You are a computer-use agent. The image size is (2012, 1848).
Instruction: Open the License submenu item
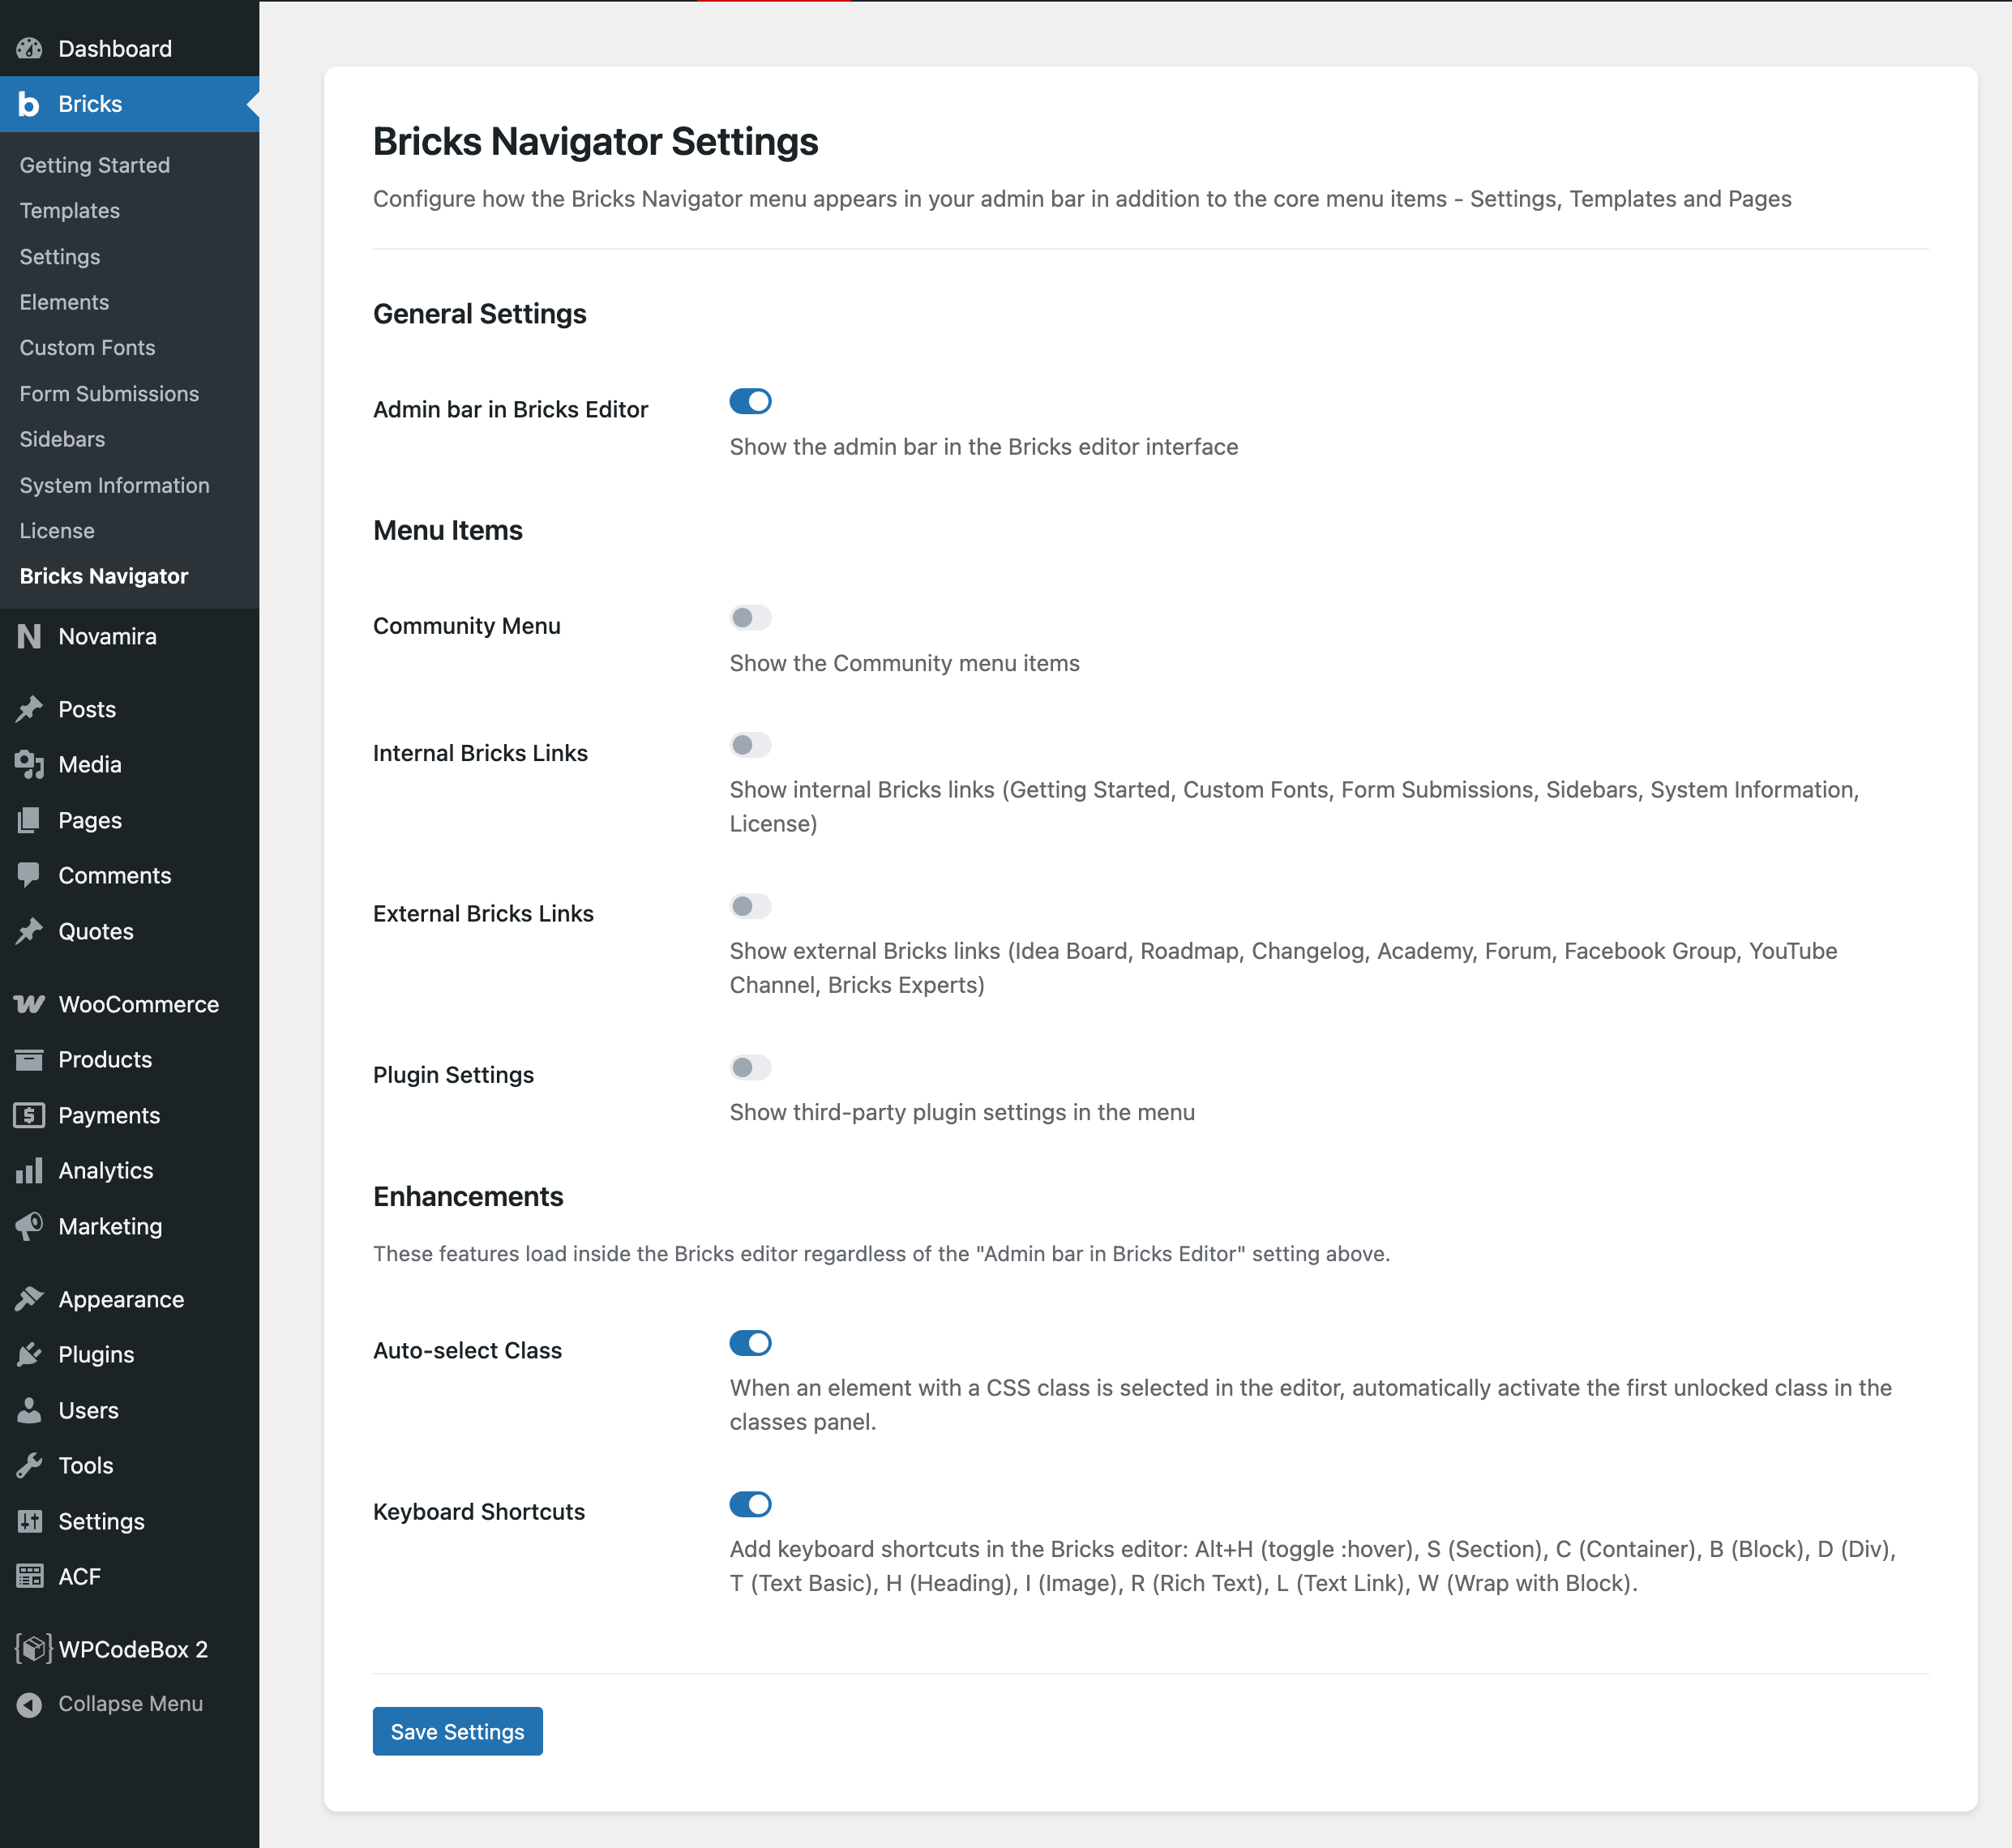click(57, 531)
